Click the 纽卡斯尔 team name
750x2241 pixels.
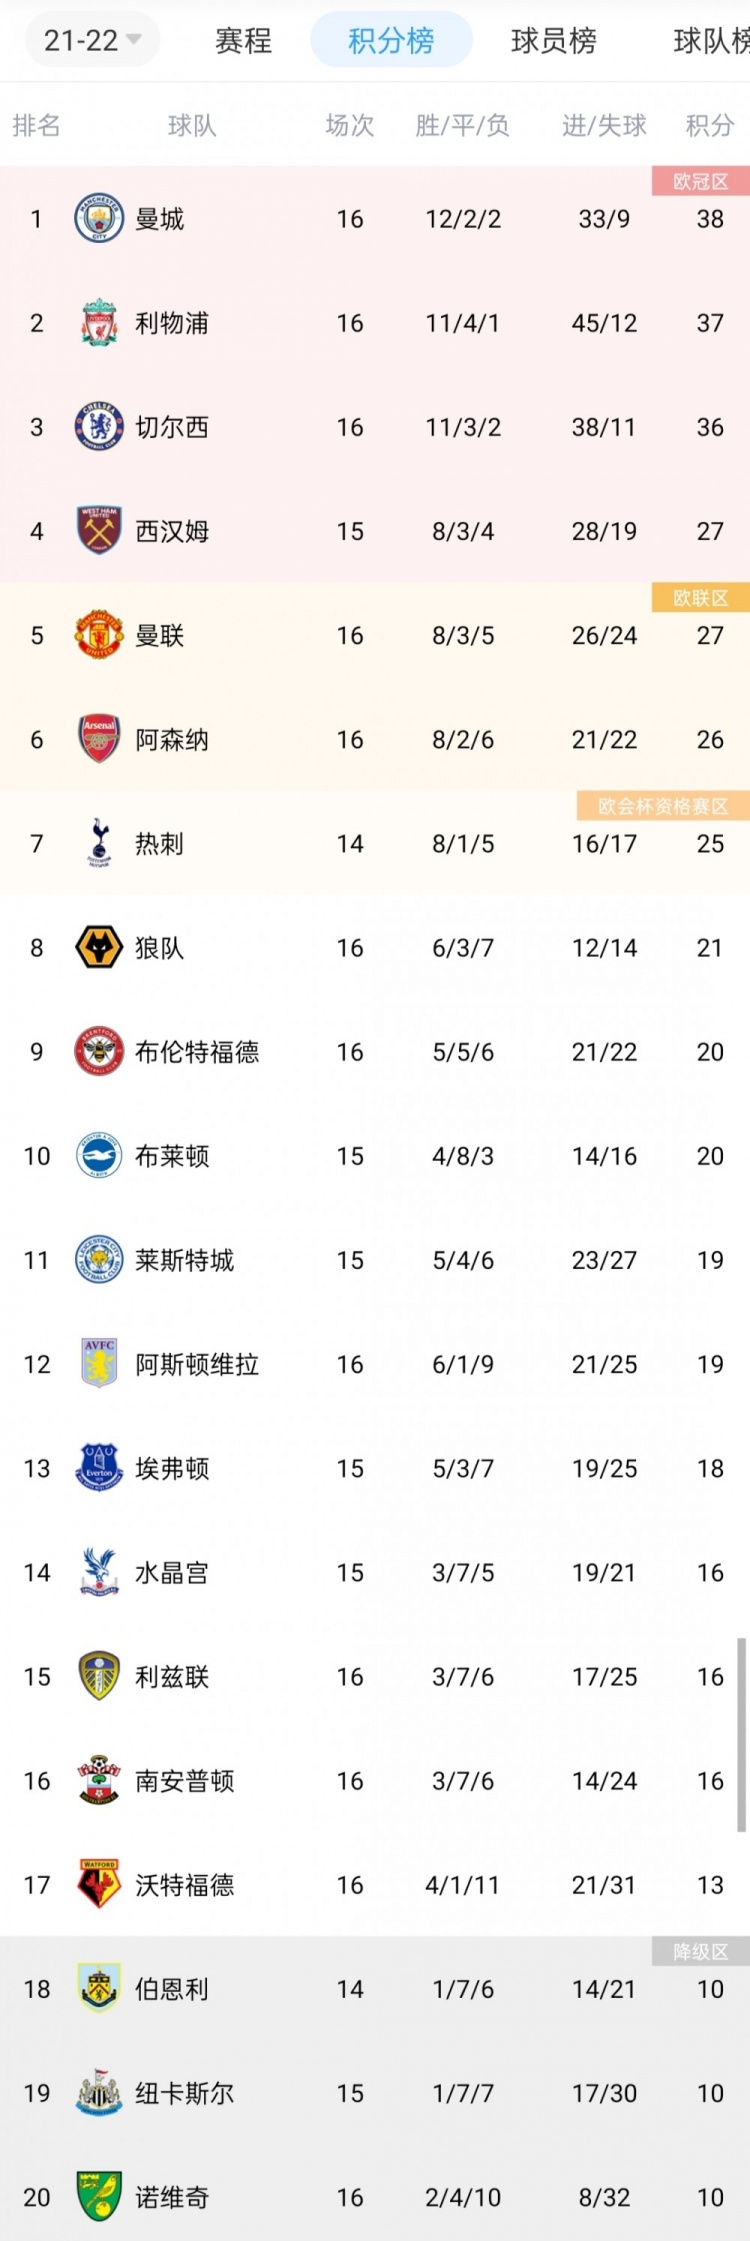[x=185, y=2093]
